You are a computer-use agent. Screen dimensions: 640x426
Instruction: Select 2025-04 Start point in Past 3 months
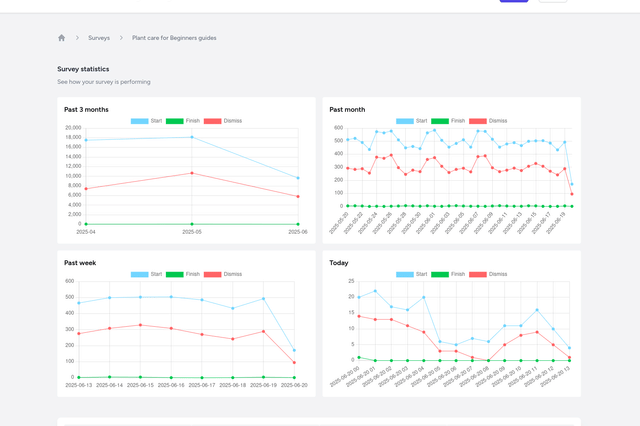click(86, 140)
